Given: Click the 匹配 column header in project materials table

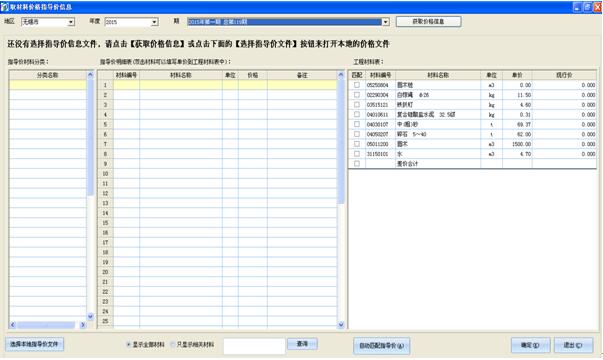Looking at the screenshot, I should (357, 75).
